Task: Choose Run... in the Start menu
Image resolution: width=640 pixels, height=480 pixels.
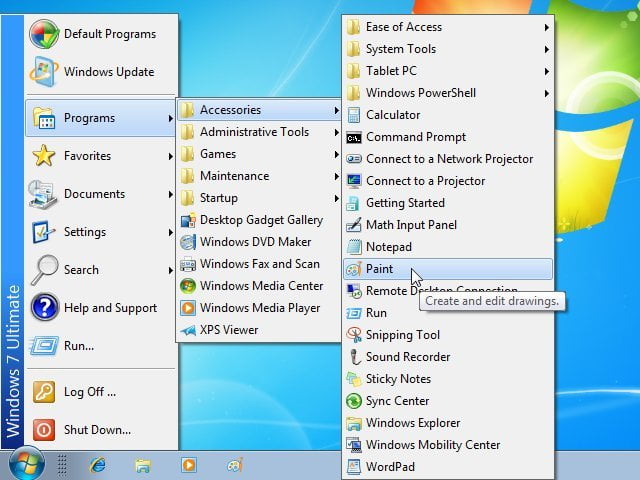Action: point(100,346)
